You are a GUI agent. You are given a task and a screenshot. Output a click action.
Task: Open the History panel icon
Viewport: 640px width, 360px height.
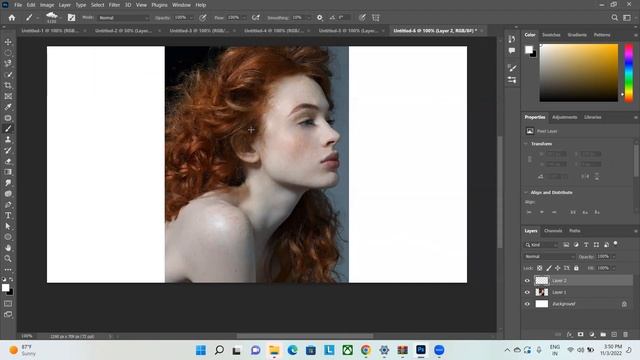tap(512, 39)
